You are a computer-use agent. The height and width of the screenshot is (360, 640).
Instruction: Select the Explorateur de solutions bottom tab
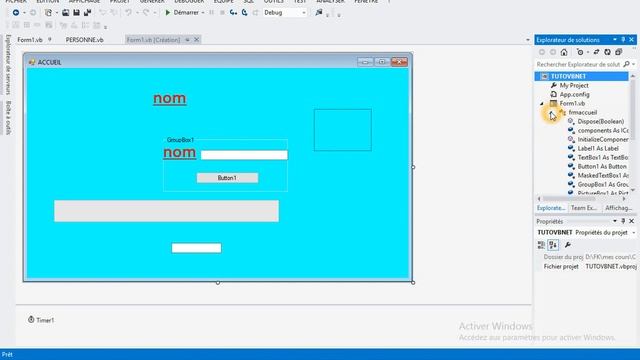click(551, 208)
